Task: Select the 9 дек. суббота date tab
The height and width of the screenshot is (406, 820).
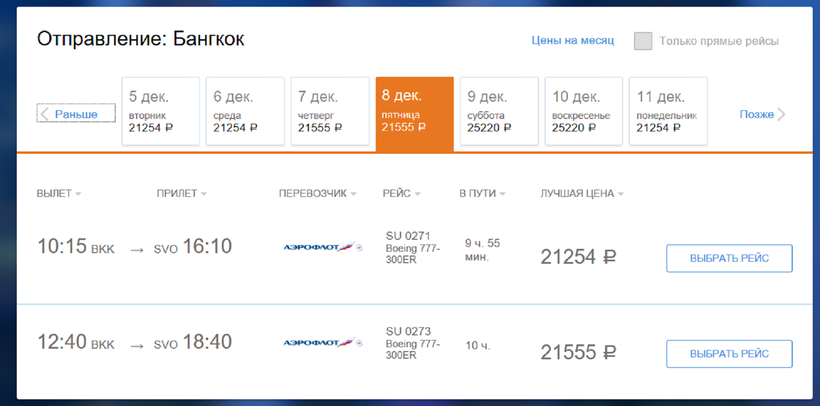Action: 499,111
